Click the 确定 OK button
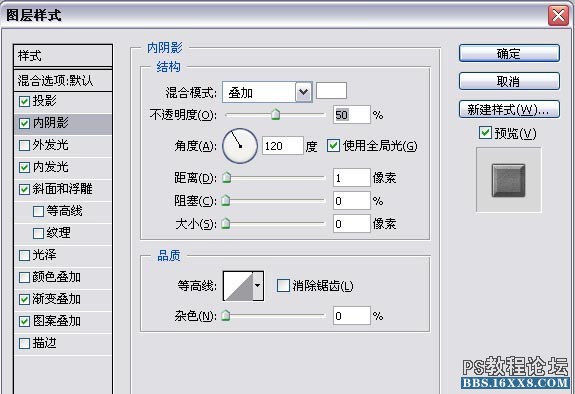The height and width of the screenshot is (394, 575). 509,54
